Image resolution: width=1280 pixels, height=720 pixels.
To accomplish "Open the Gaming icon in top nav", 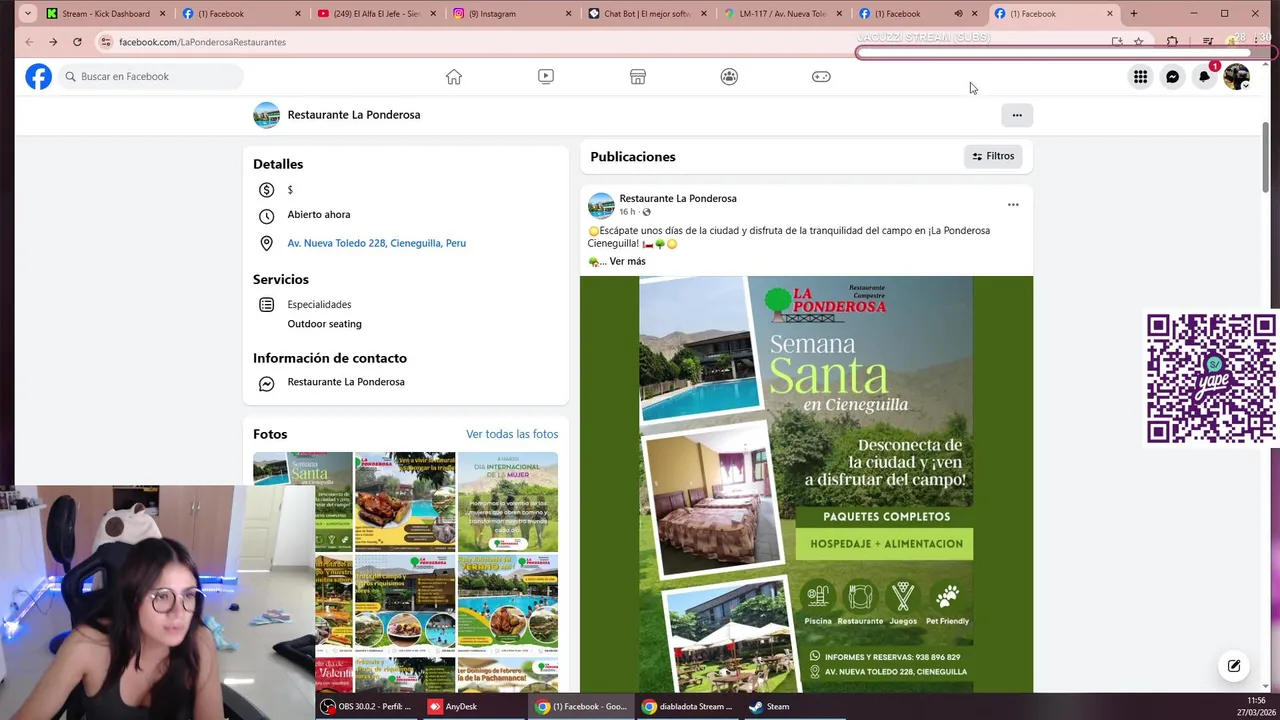I will (821, 77).
